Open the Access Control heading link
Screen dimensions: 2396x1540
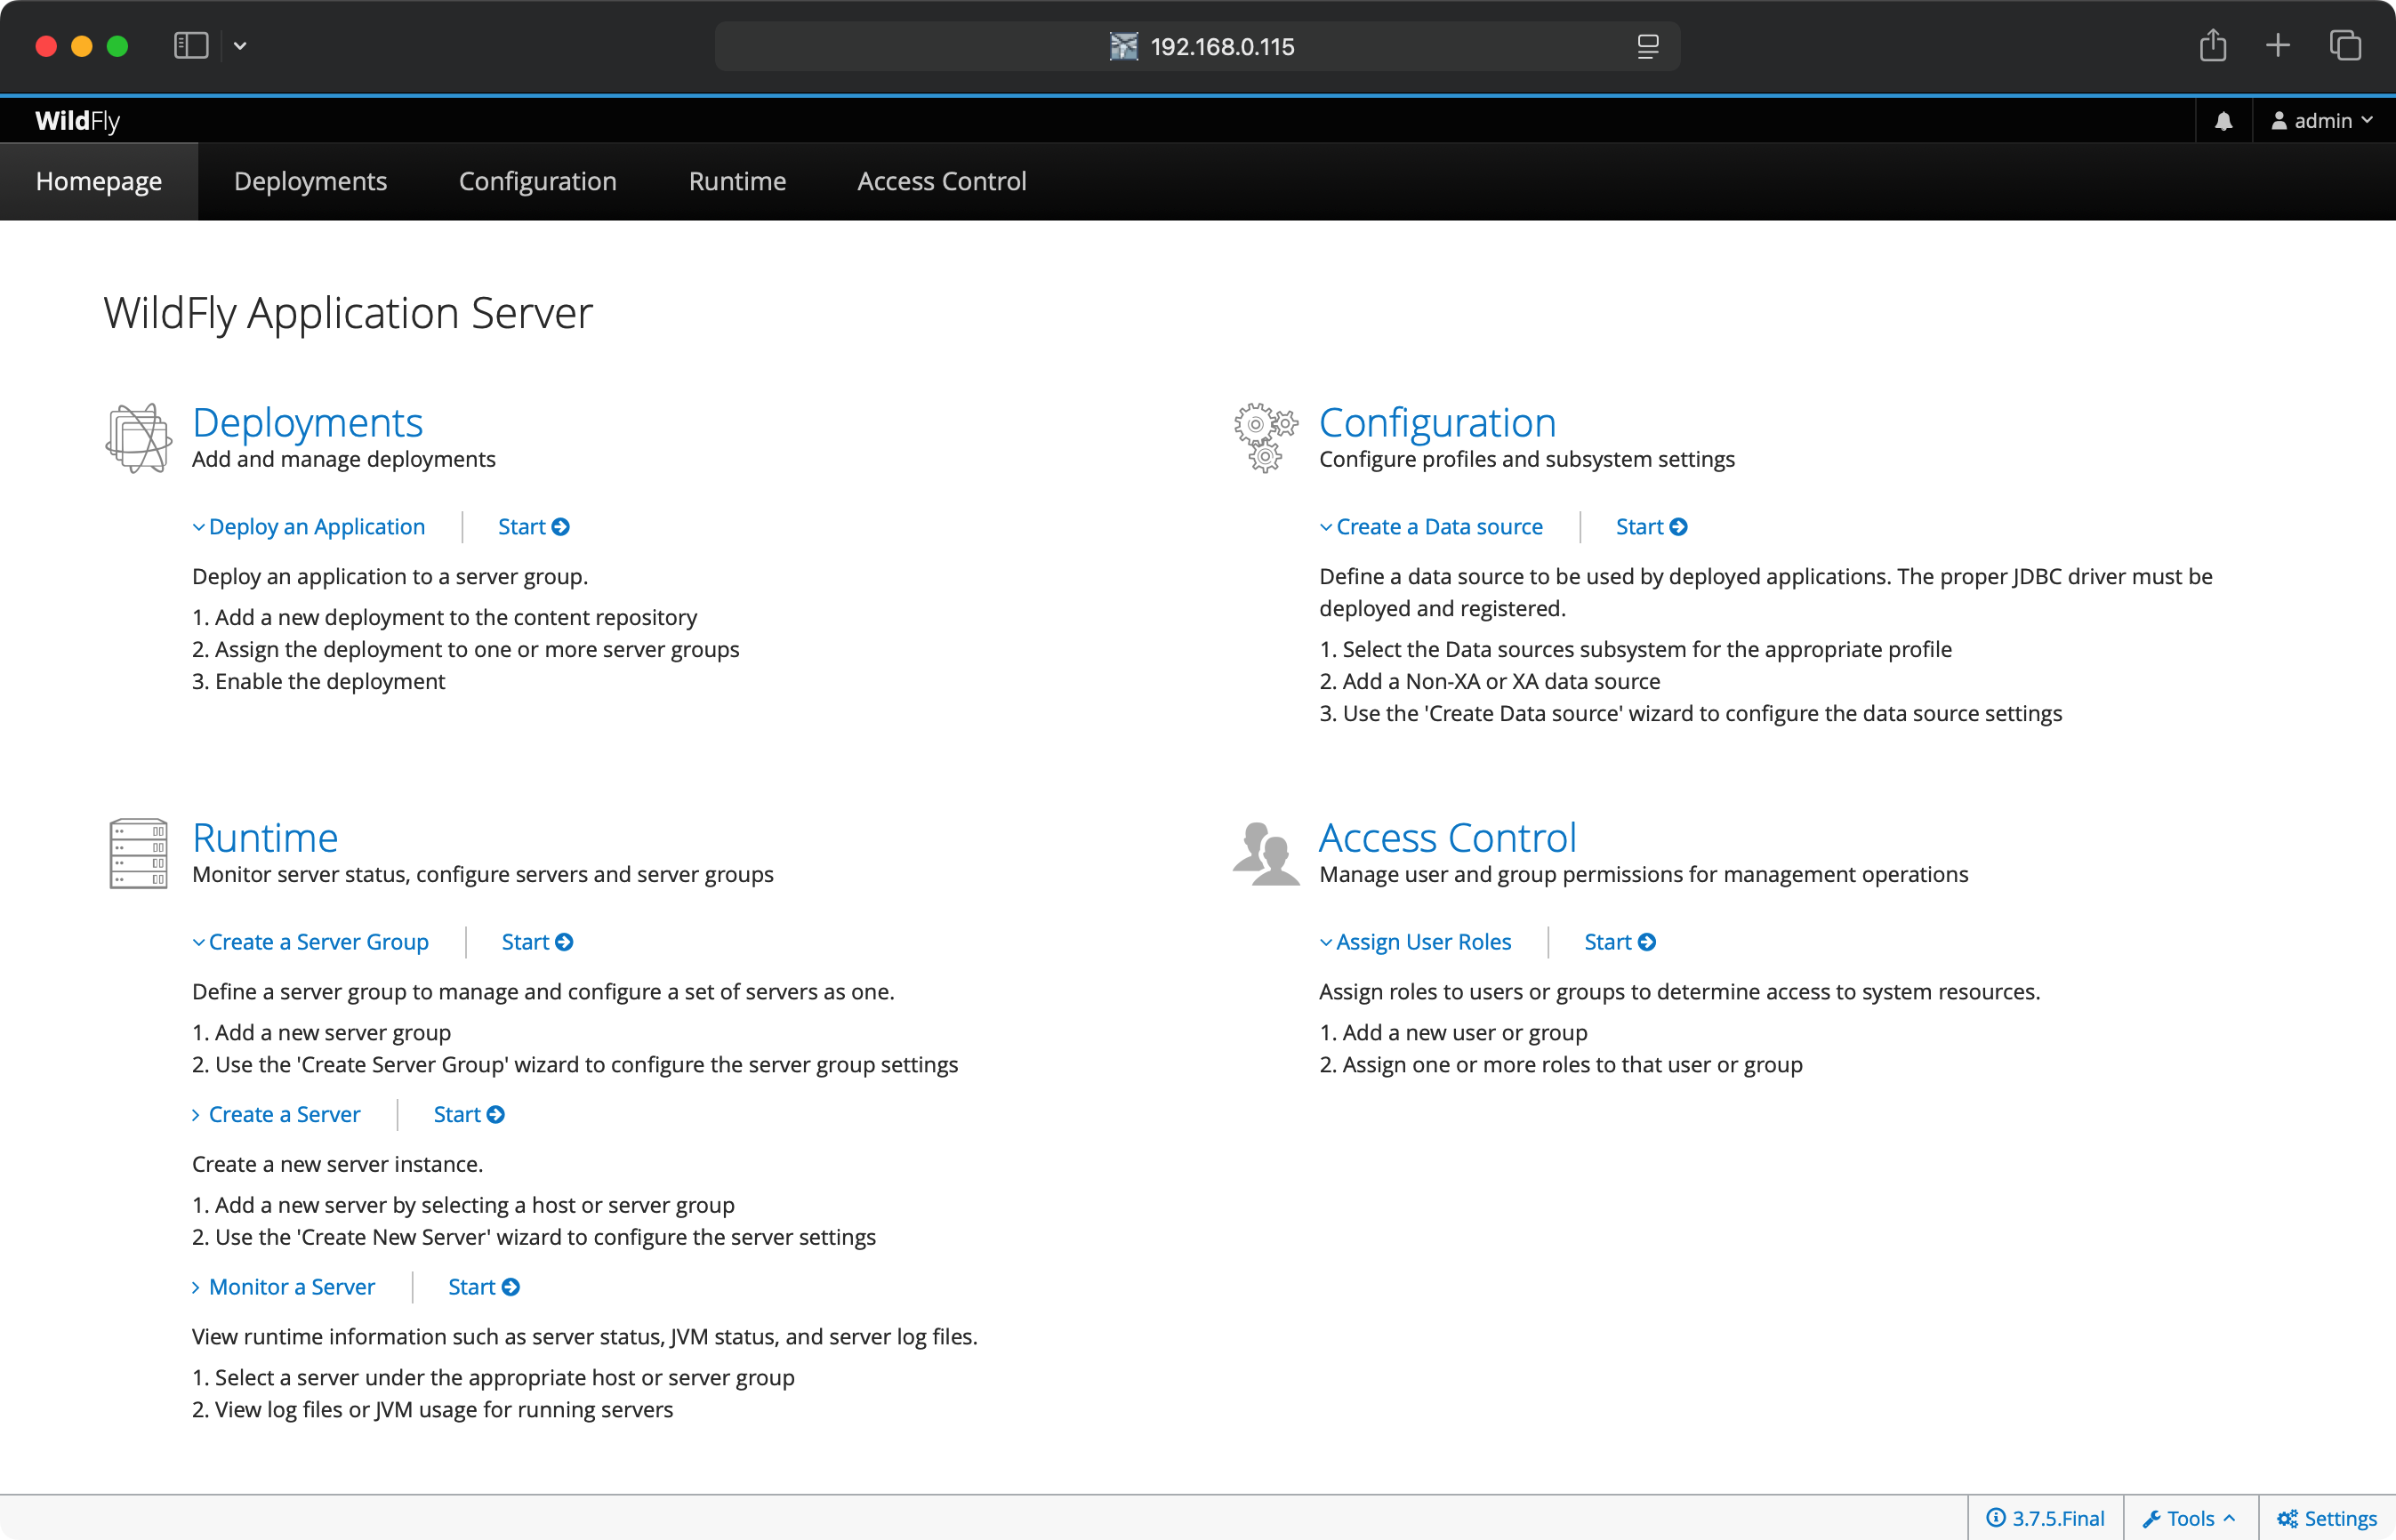(x=1448, y=837)
